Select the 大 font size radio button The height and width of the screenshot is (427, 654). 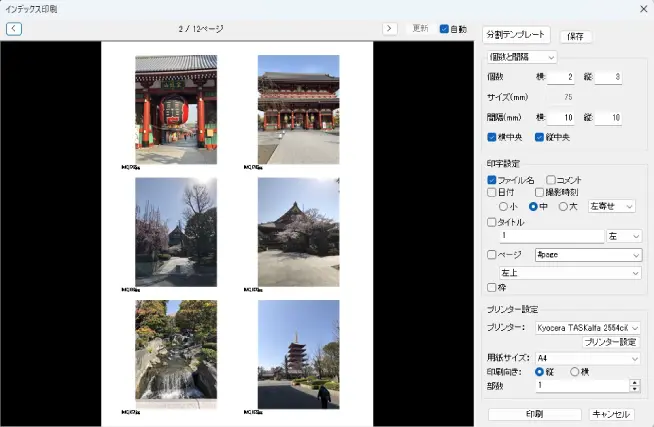[563, 206]
